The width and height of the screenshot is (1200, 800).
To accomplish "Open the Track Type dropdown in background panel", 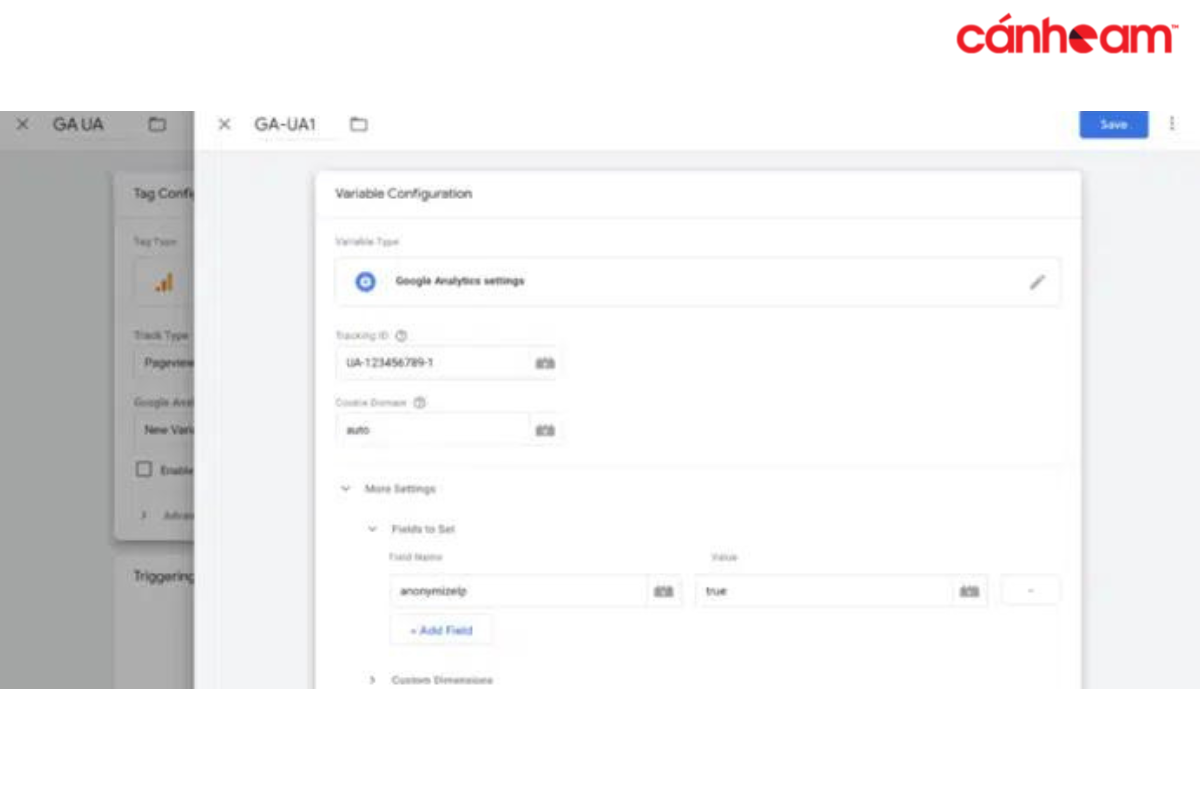I will 164,363.
